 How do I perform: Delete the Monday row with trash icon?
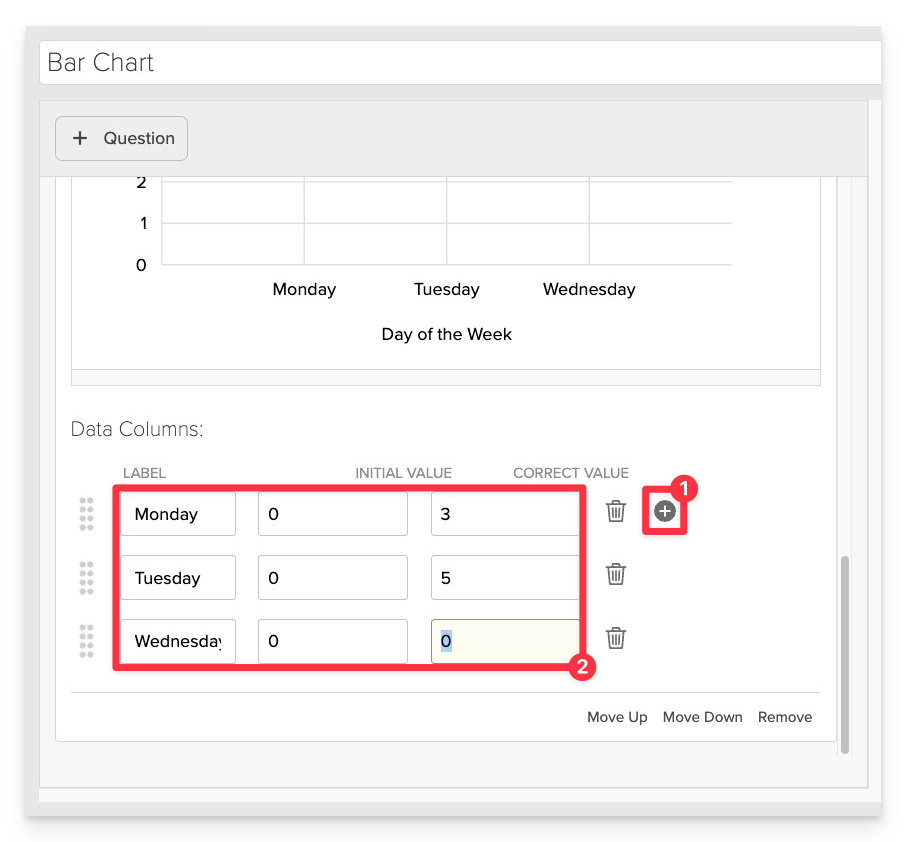615,511
